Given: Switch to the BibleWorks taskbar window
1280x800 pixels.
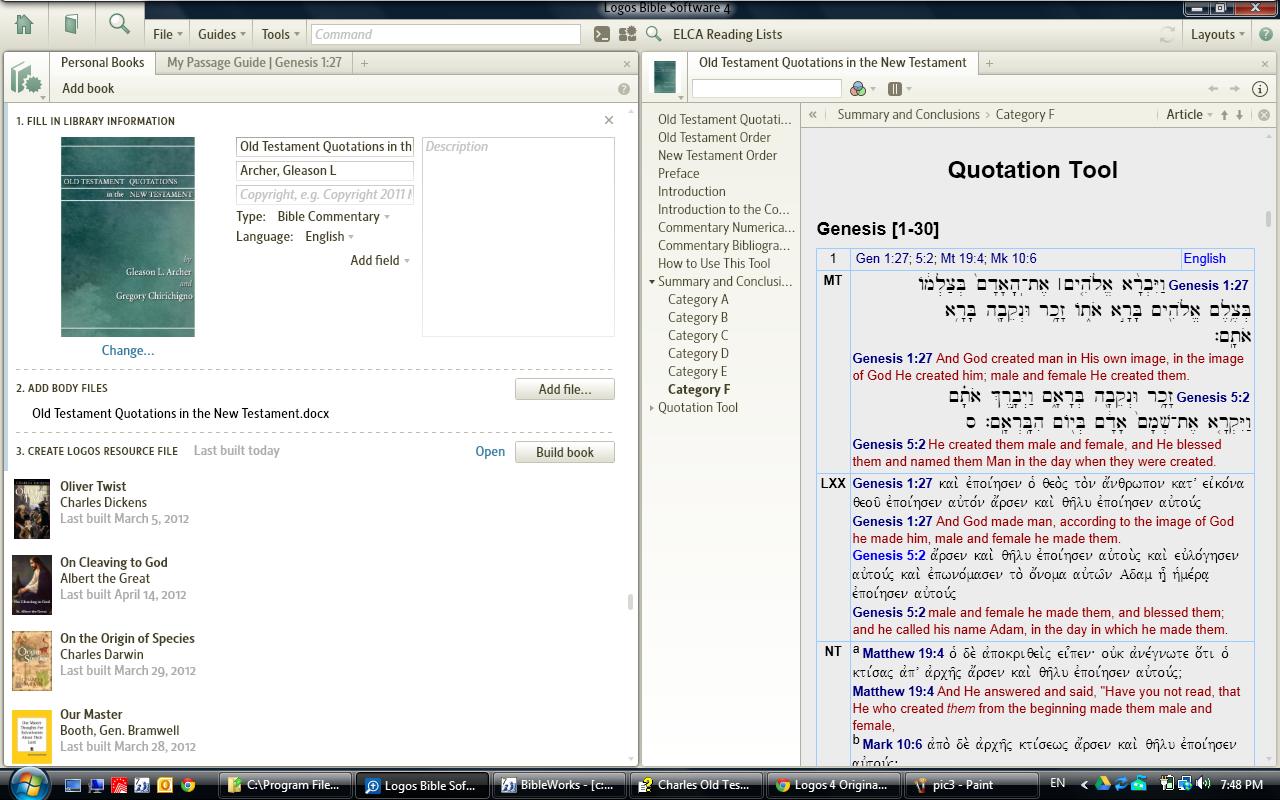Looking at the screenshot, I should pos(559,785).
